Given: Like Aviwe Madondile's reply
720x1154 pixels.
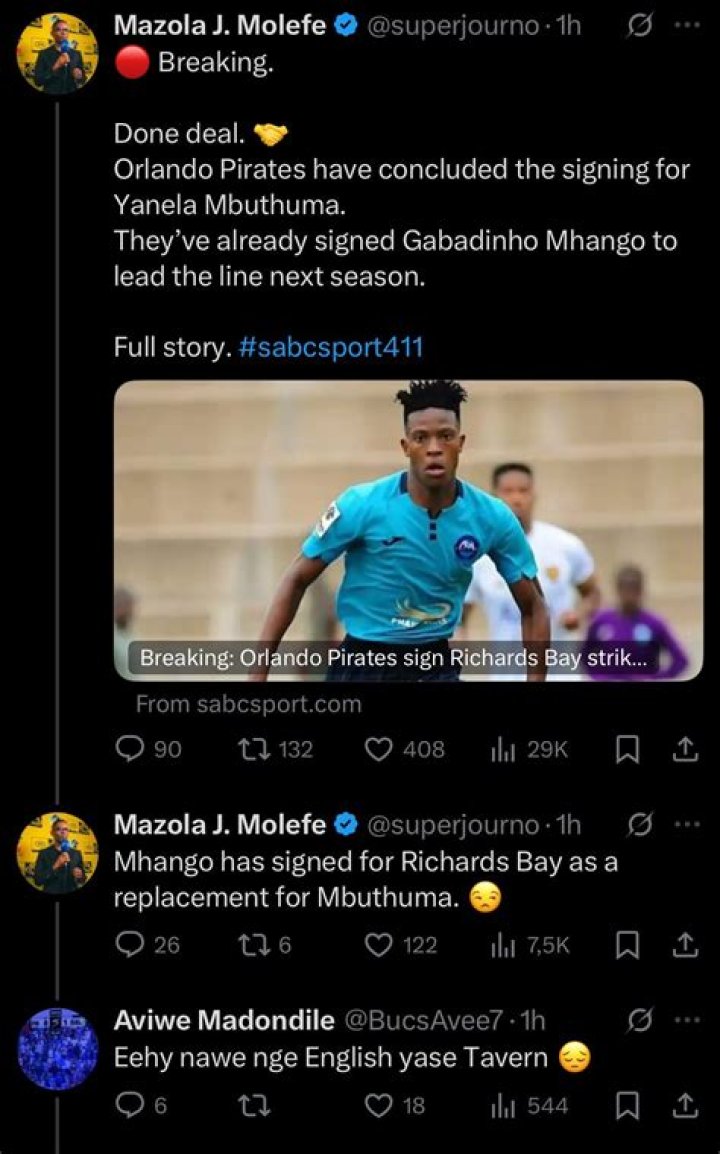Looking at the screenshot, I should 379,1105.
